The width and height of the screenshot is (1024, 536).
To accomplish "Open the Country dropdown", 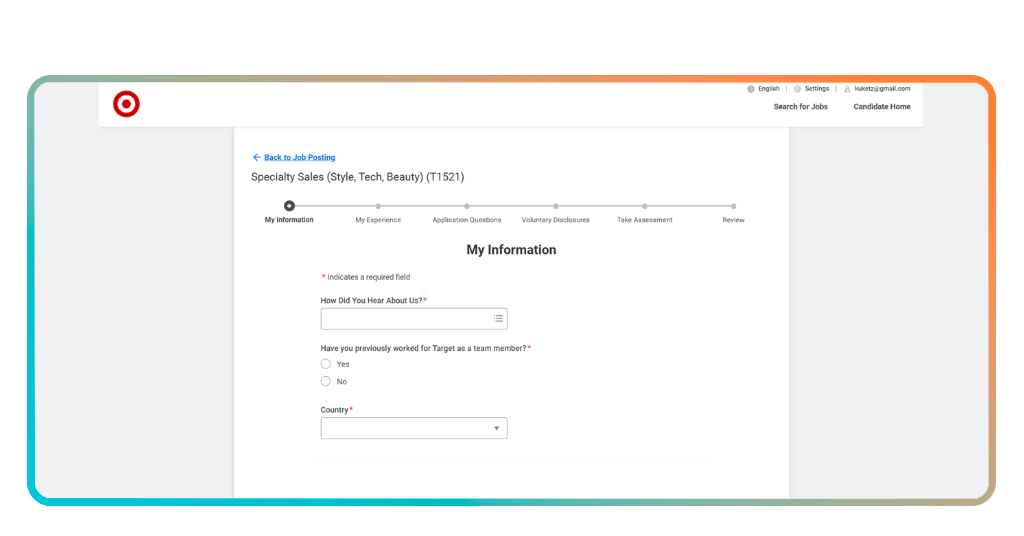I will [x=414, y=428].
